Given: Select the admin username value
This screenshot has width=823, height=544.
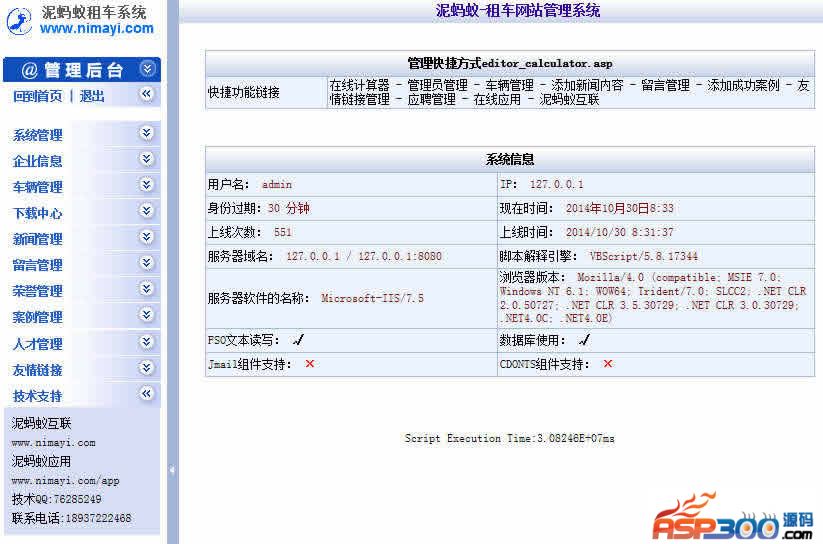Looking at the screenshot, I should coord(277,184).
